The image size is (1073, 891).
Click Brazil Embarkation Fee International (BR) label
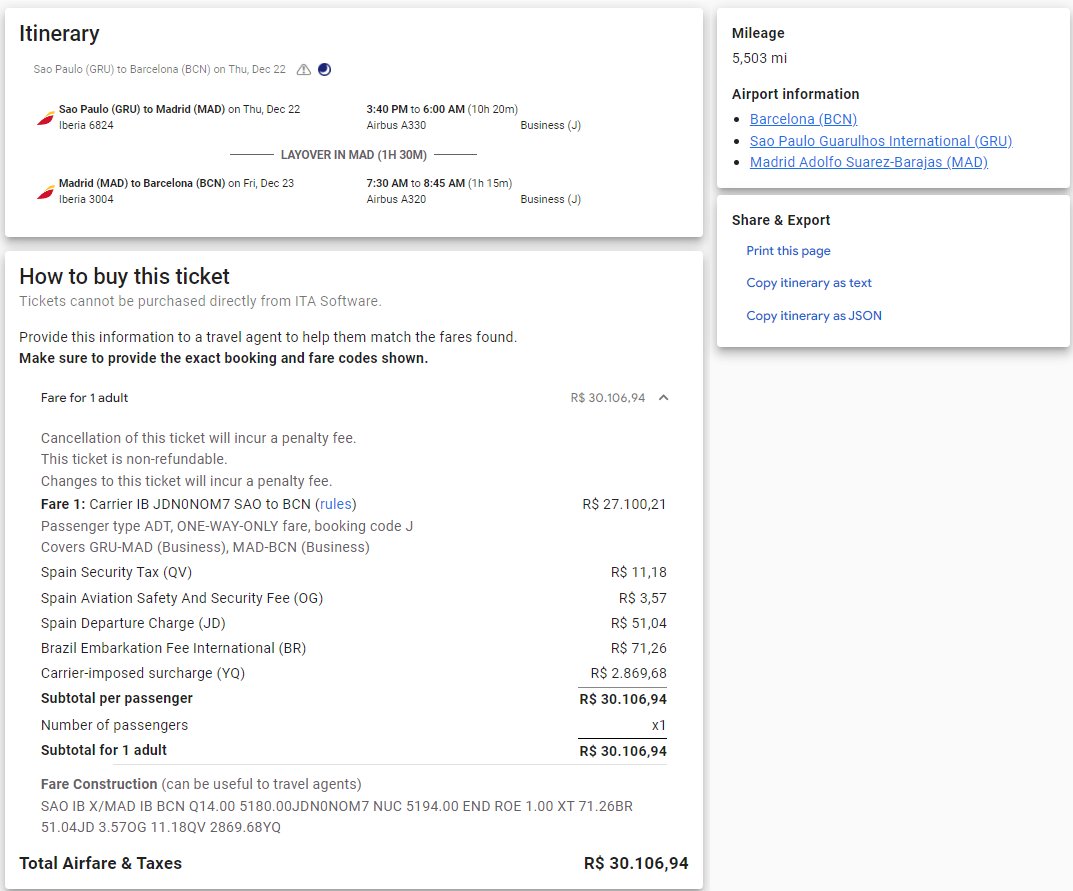[x=173, y=648]
